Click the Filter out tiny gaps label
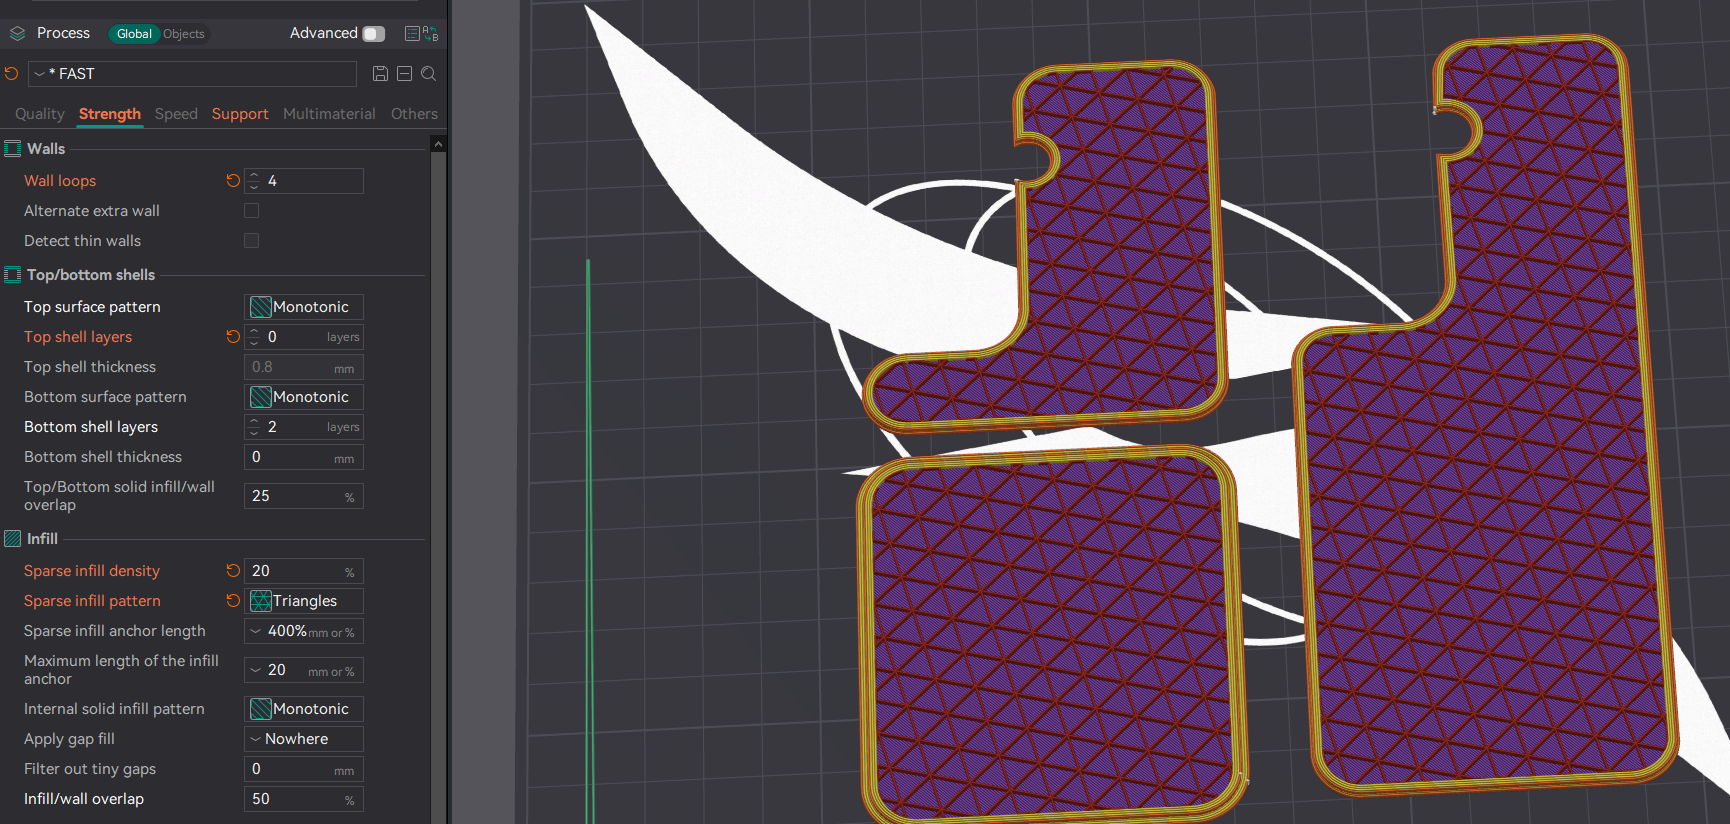This screenshot has height=824, width=1730. (90, 769)
